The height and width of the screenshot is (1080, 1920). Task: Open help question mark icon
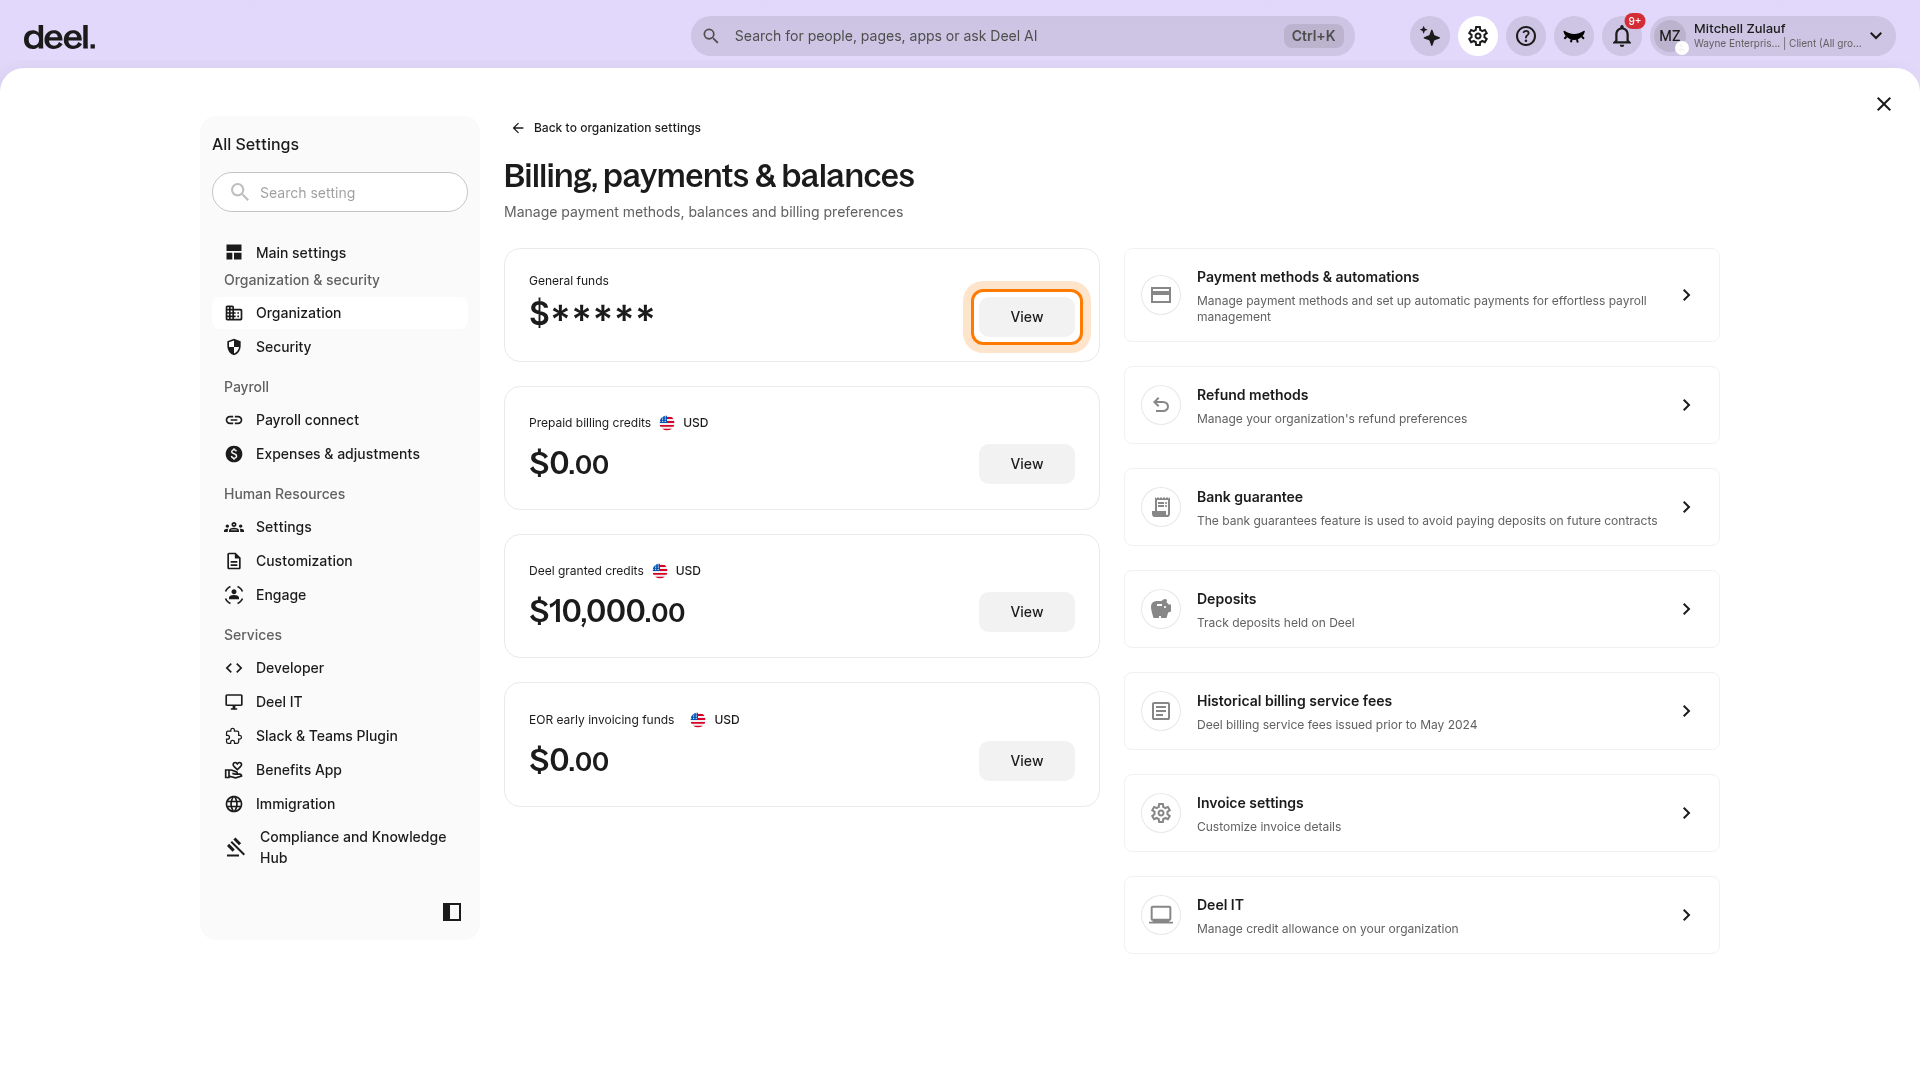(x=1526, y=36)
